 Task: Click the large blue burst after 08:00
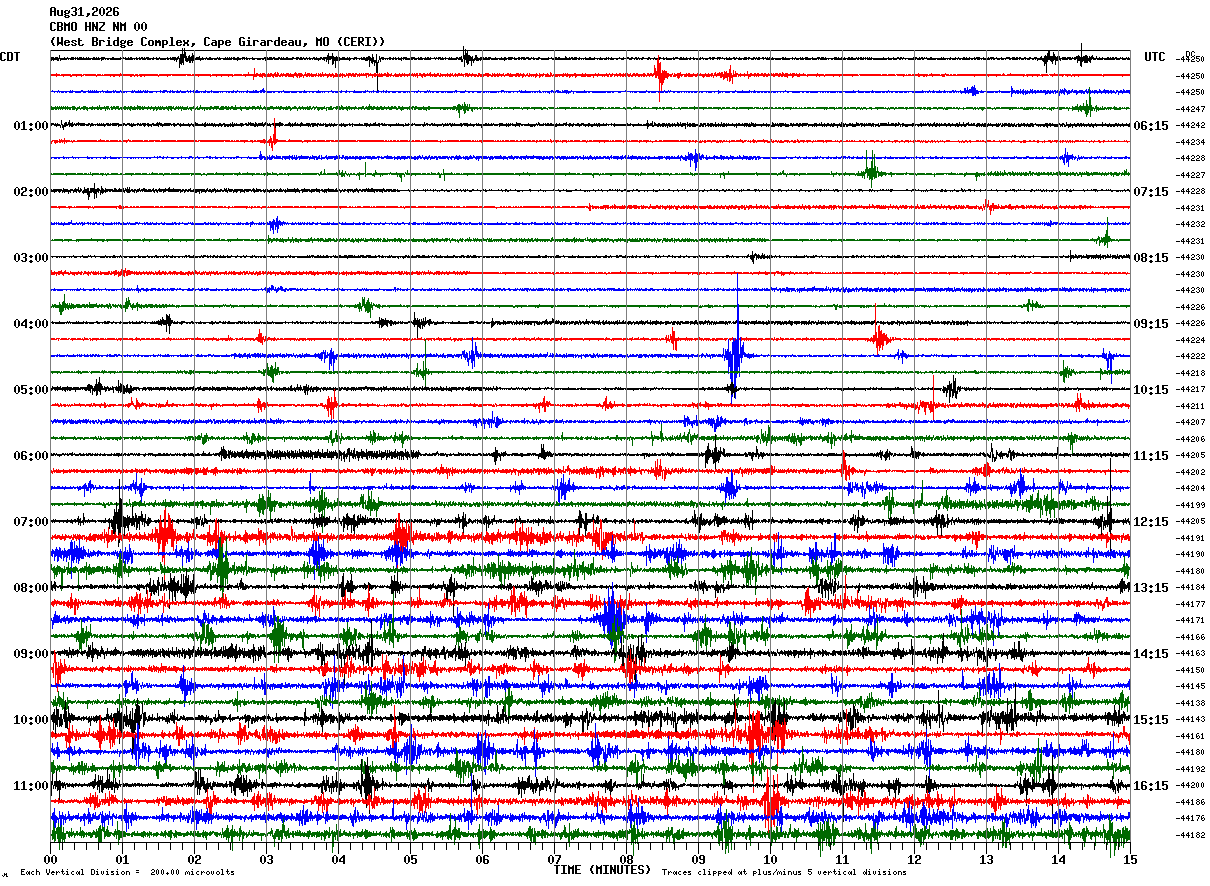coord(612,620)
